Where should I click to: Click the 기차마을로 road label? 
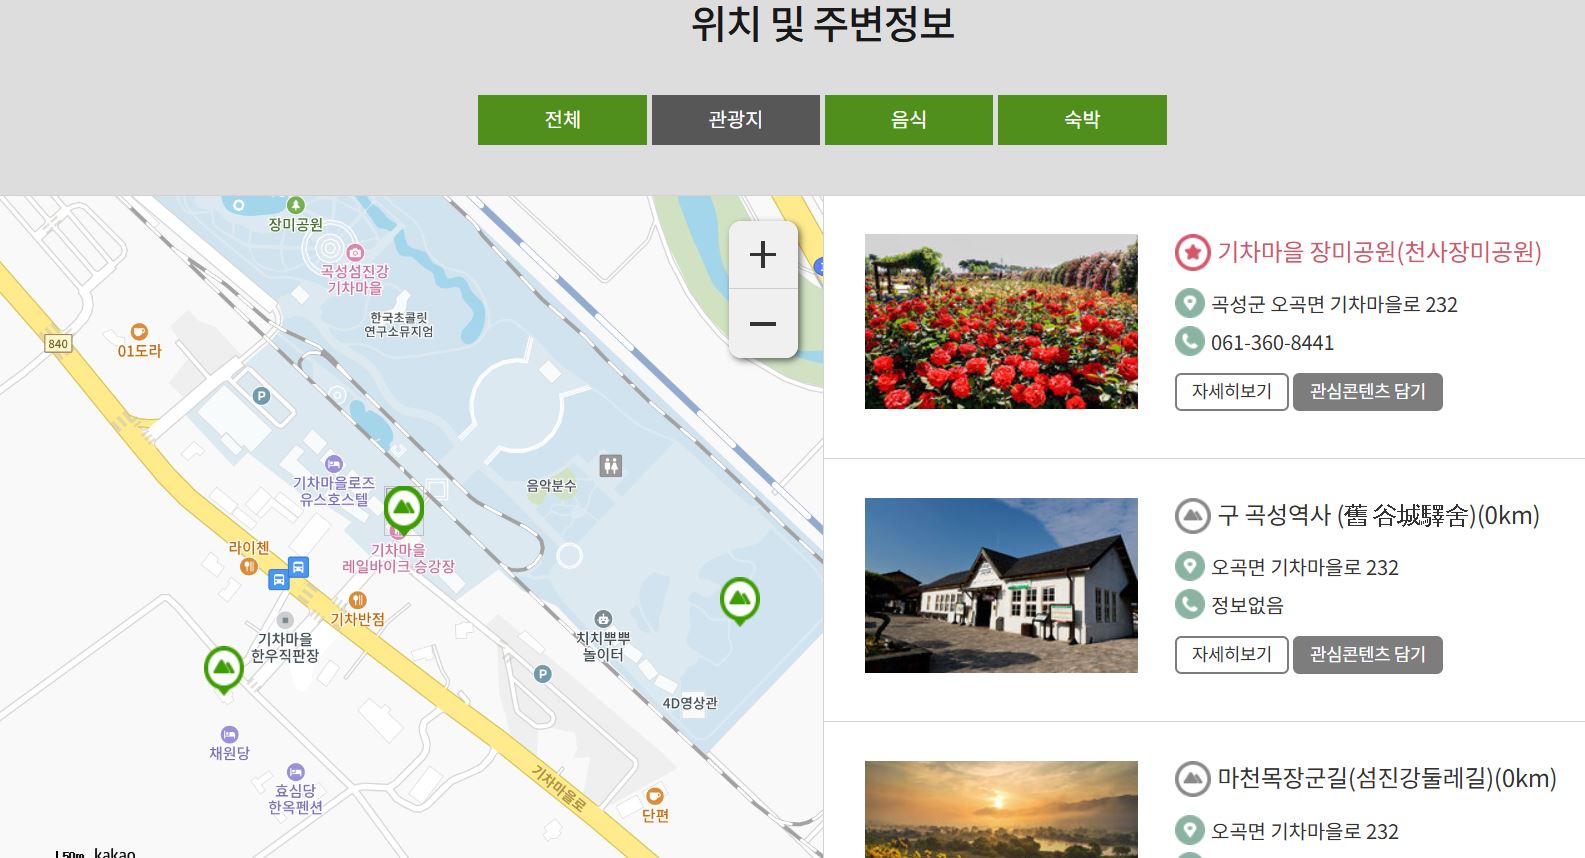point(558,788)
